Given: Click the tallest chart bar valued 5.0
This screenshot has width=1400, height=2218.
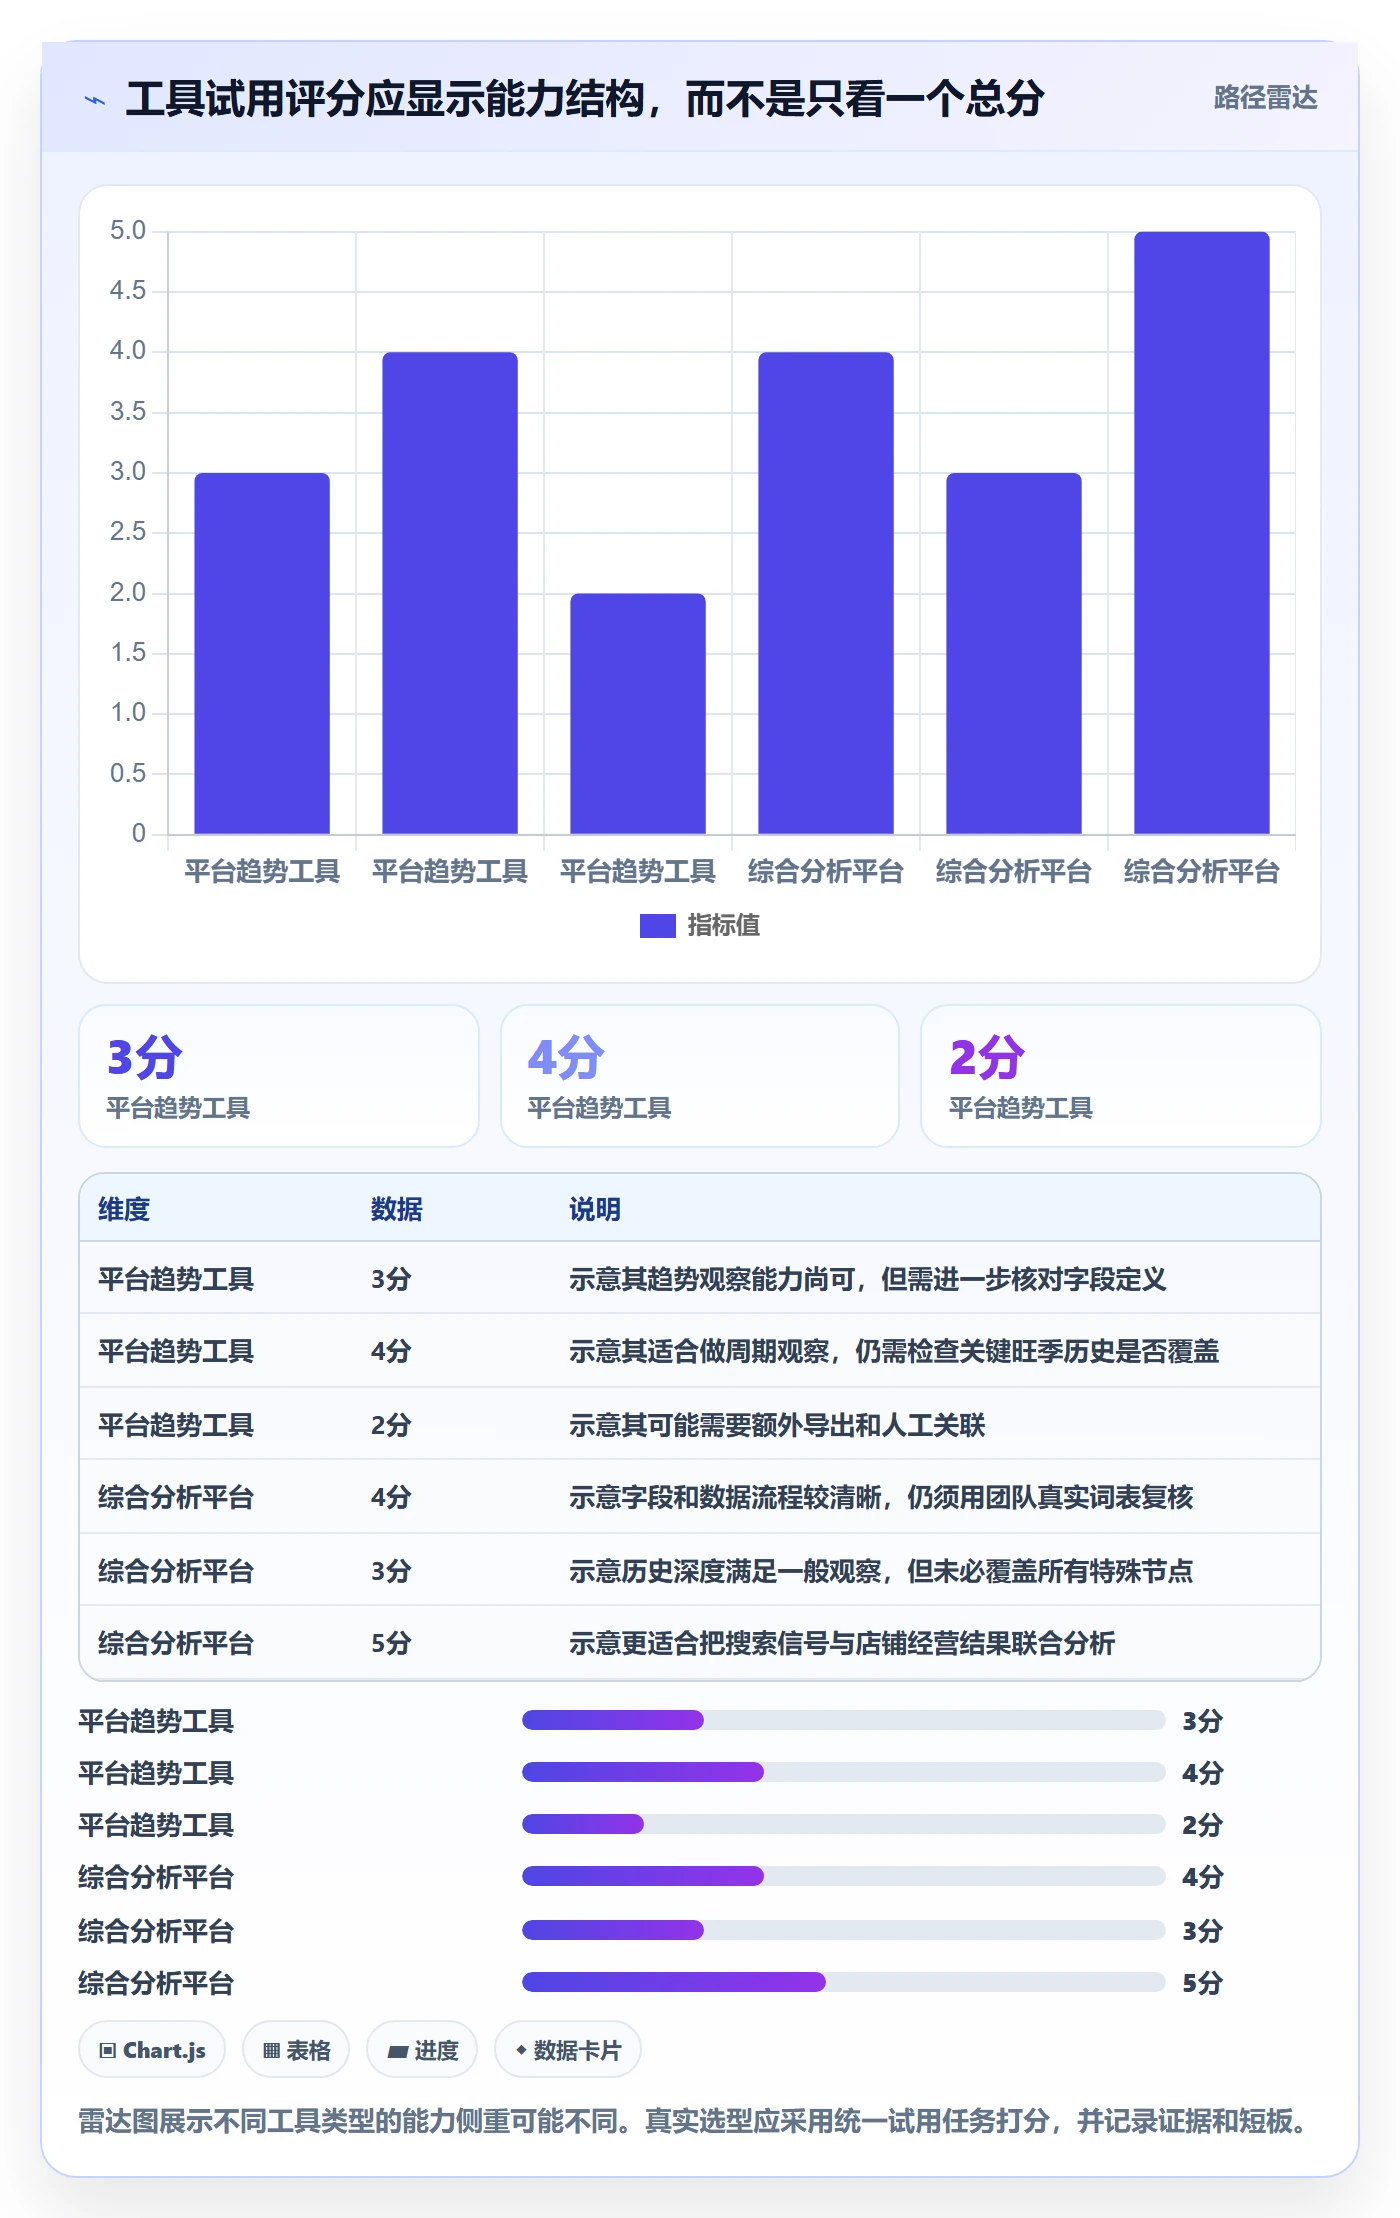Looking at the screenshot, I should pyautogui.click(x=1201, y=533).
